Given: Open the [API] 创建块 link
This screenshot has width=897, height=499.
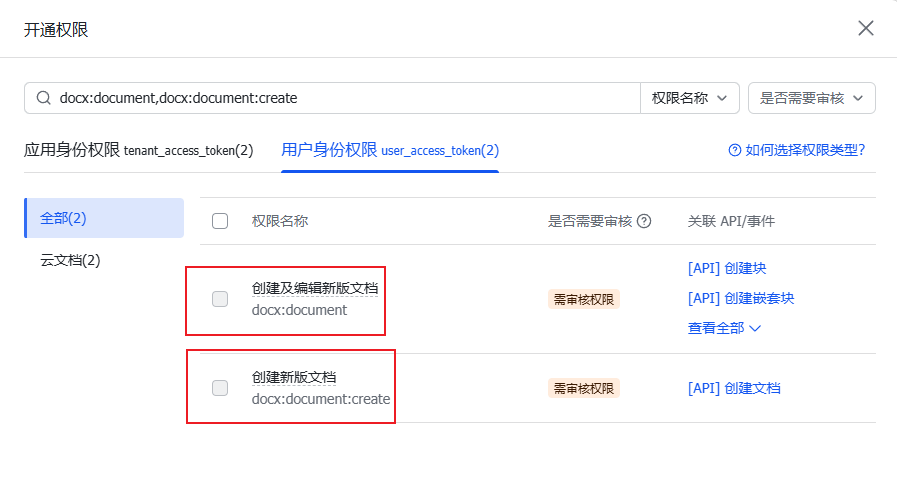Looking at the screenshot, I should point(727,268).
